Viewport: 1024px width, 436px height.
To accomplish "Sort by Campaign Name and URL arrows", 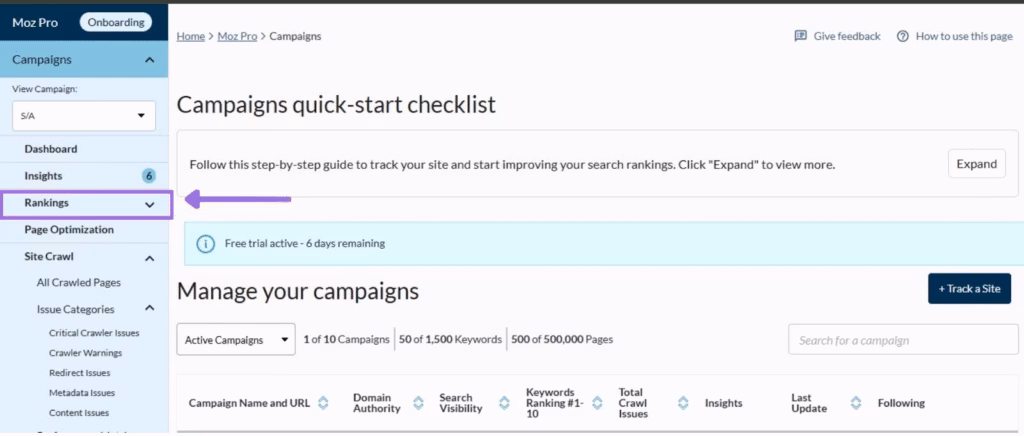I will pos(323,403).
